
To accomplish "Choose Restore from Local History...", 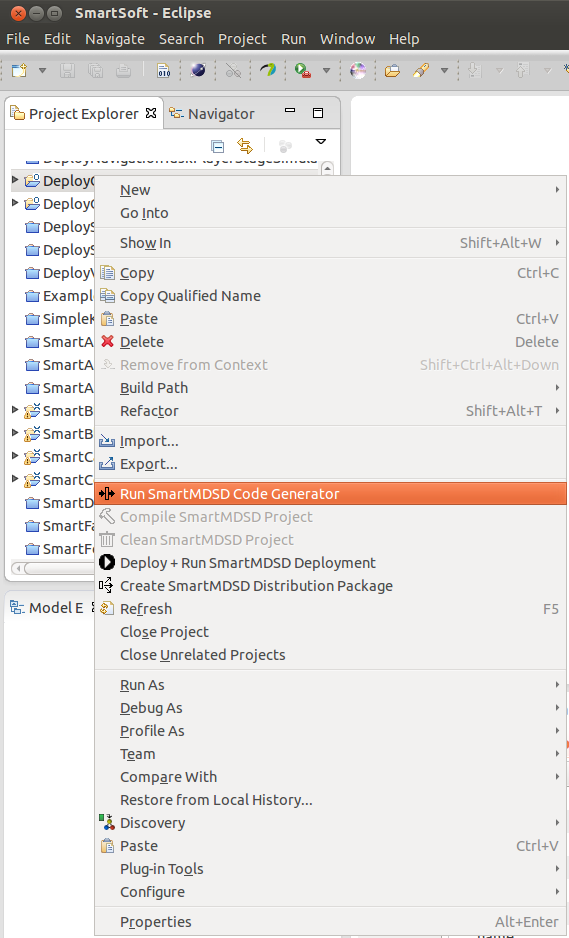I will 330,800.
